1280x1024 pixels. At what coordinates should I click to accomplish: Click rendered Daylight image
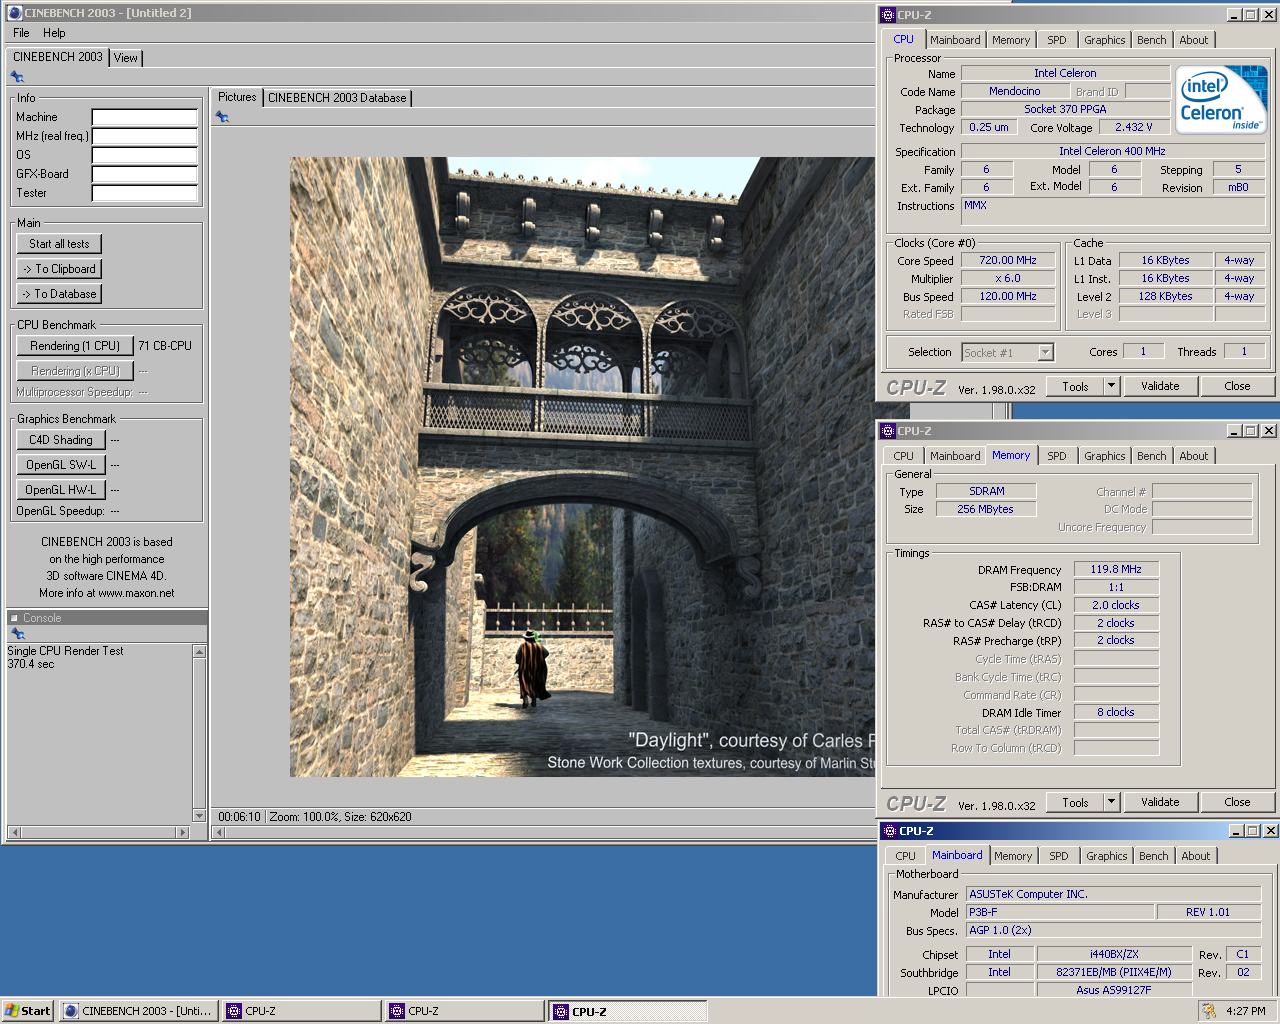pos(582,467)
